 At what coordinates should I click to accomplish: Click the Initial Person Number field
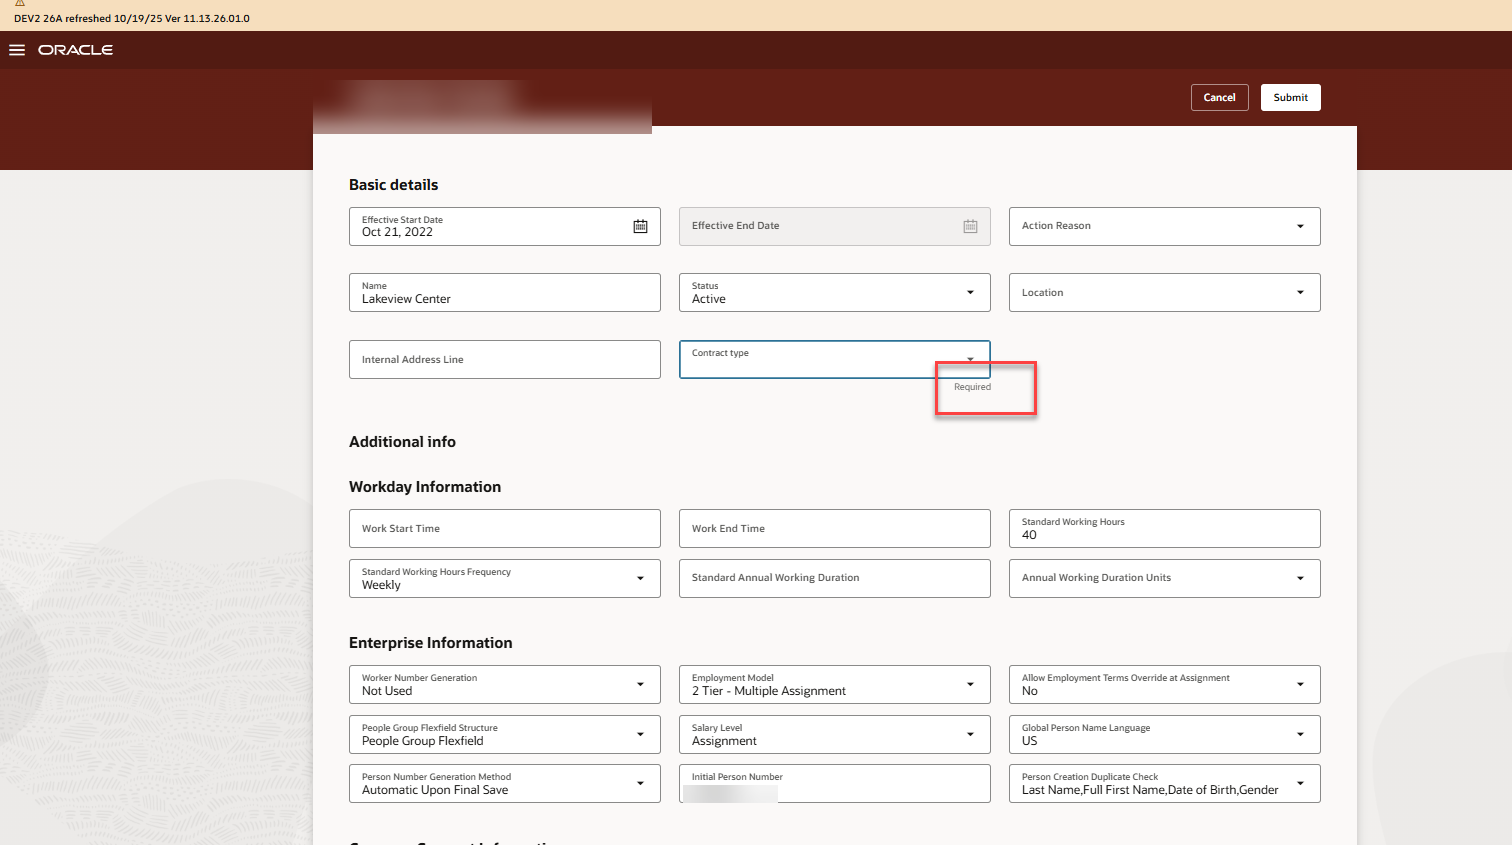pyautogui.click(x=835, y=783)
